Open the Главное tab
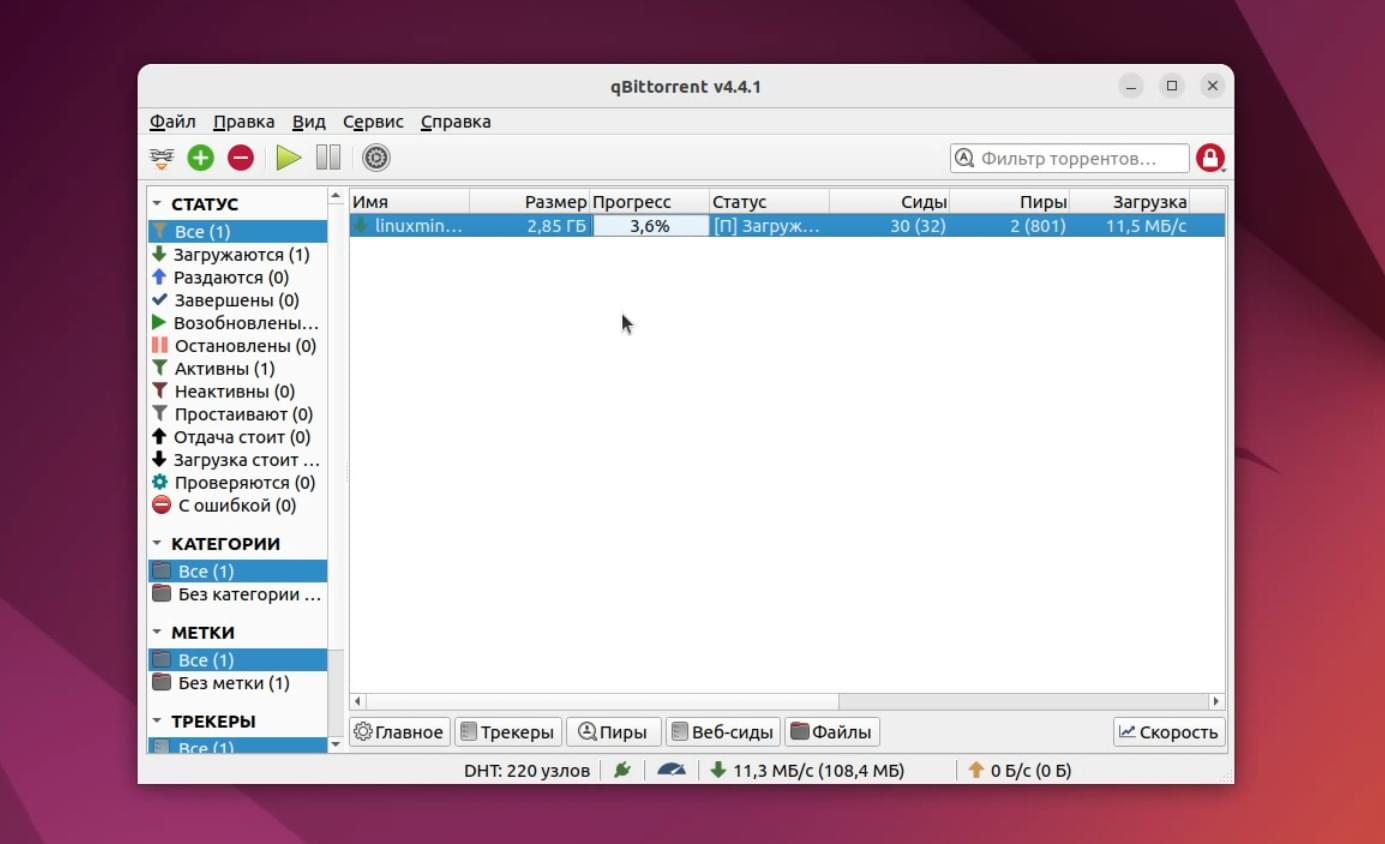The height and width of the screenshot is (844, 1385). coord(399,732)
